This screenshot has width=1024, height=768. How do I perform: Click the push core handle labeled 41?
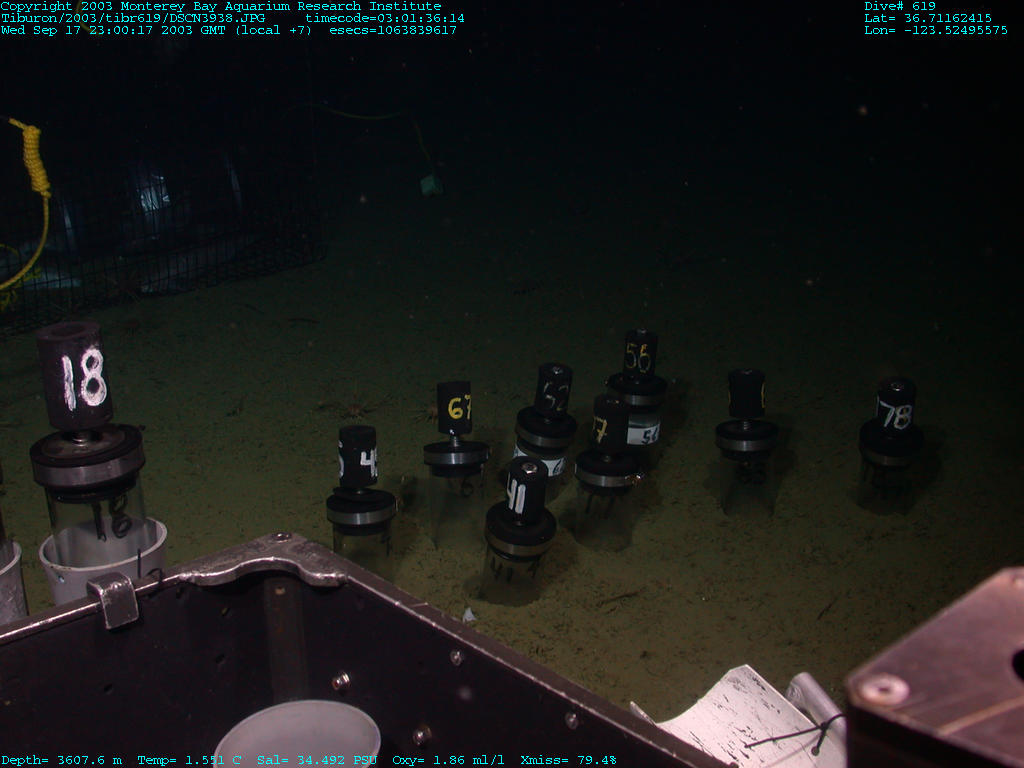(526, 490)
